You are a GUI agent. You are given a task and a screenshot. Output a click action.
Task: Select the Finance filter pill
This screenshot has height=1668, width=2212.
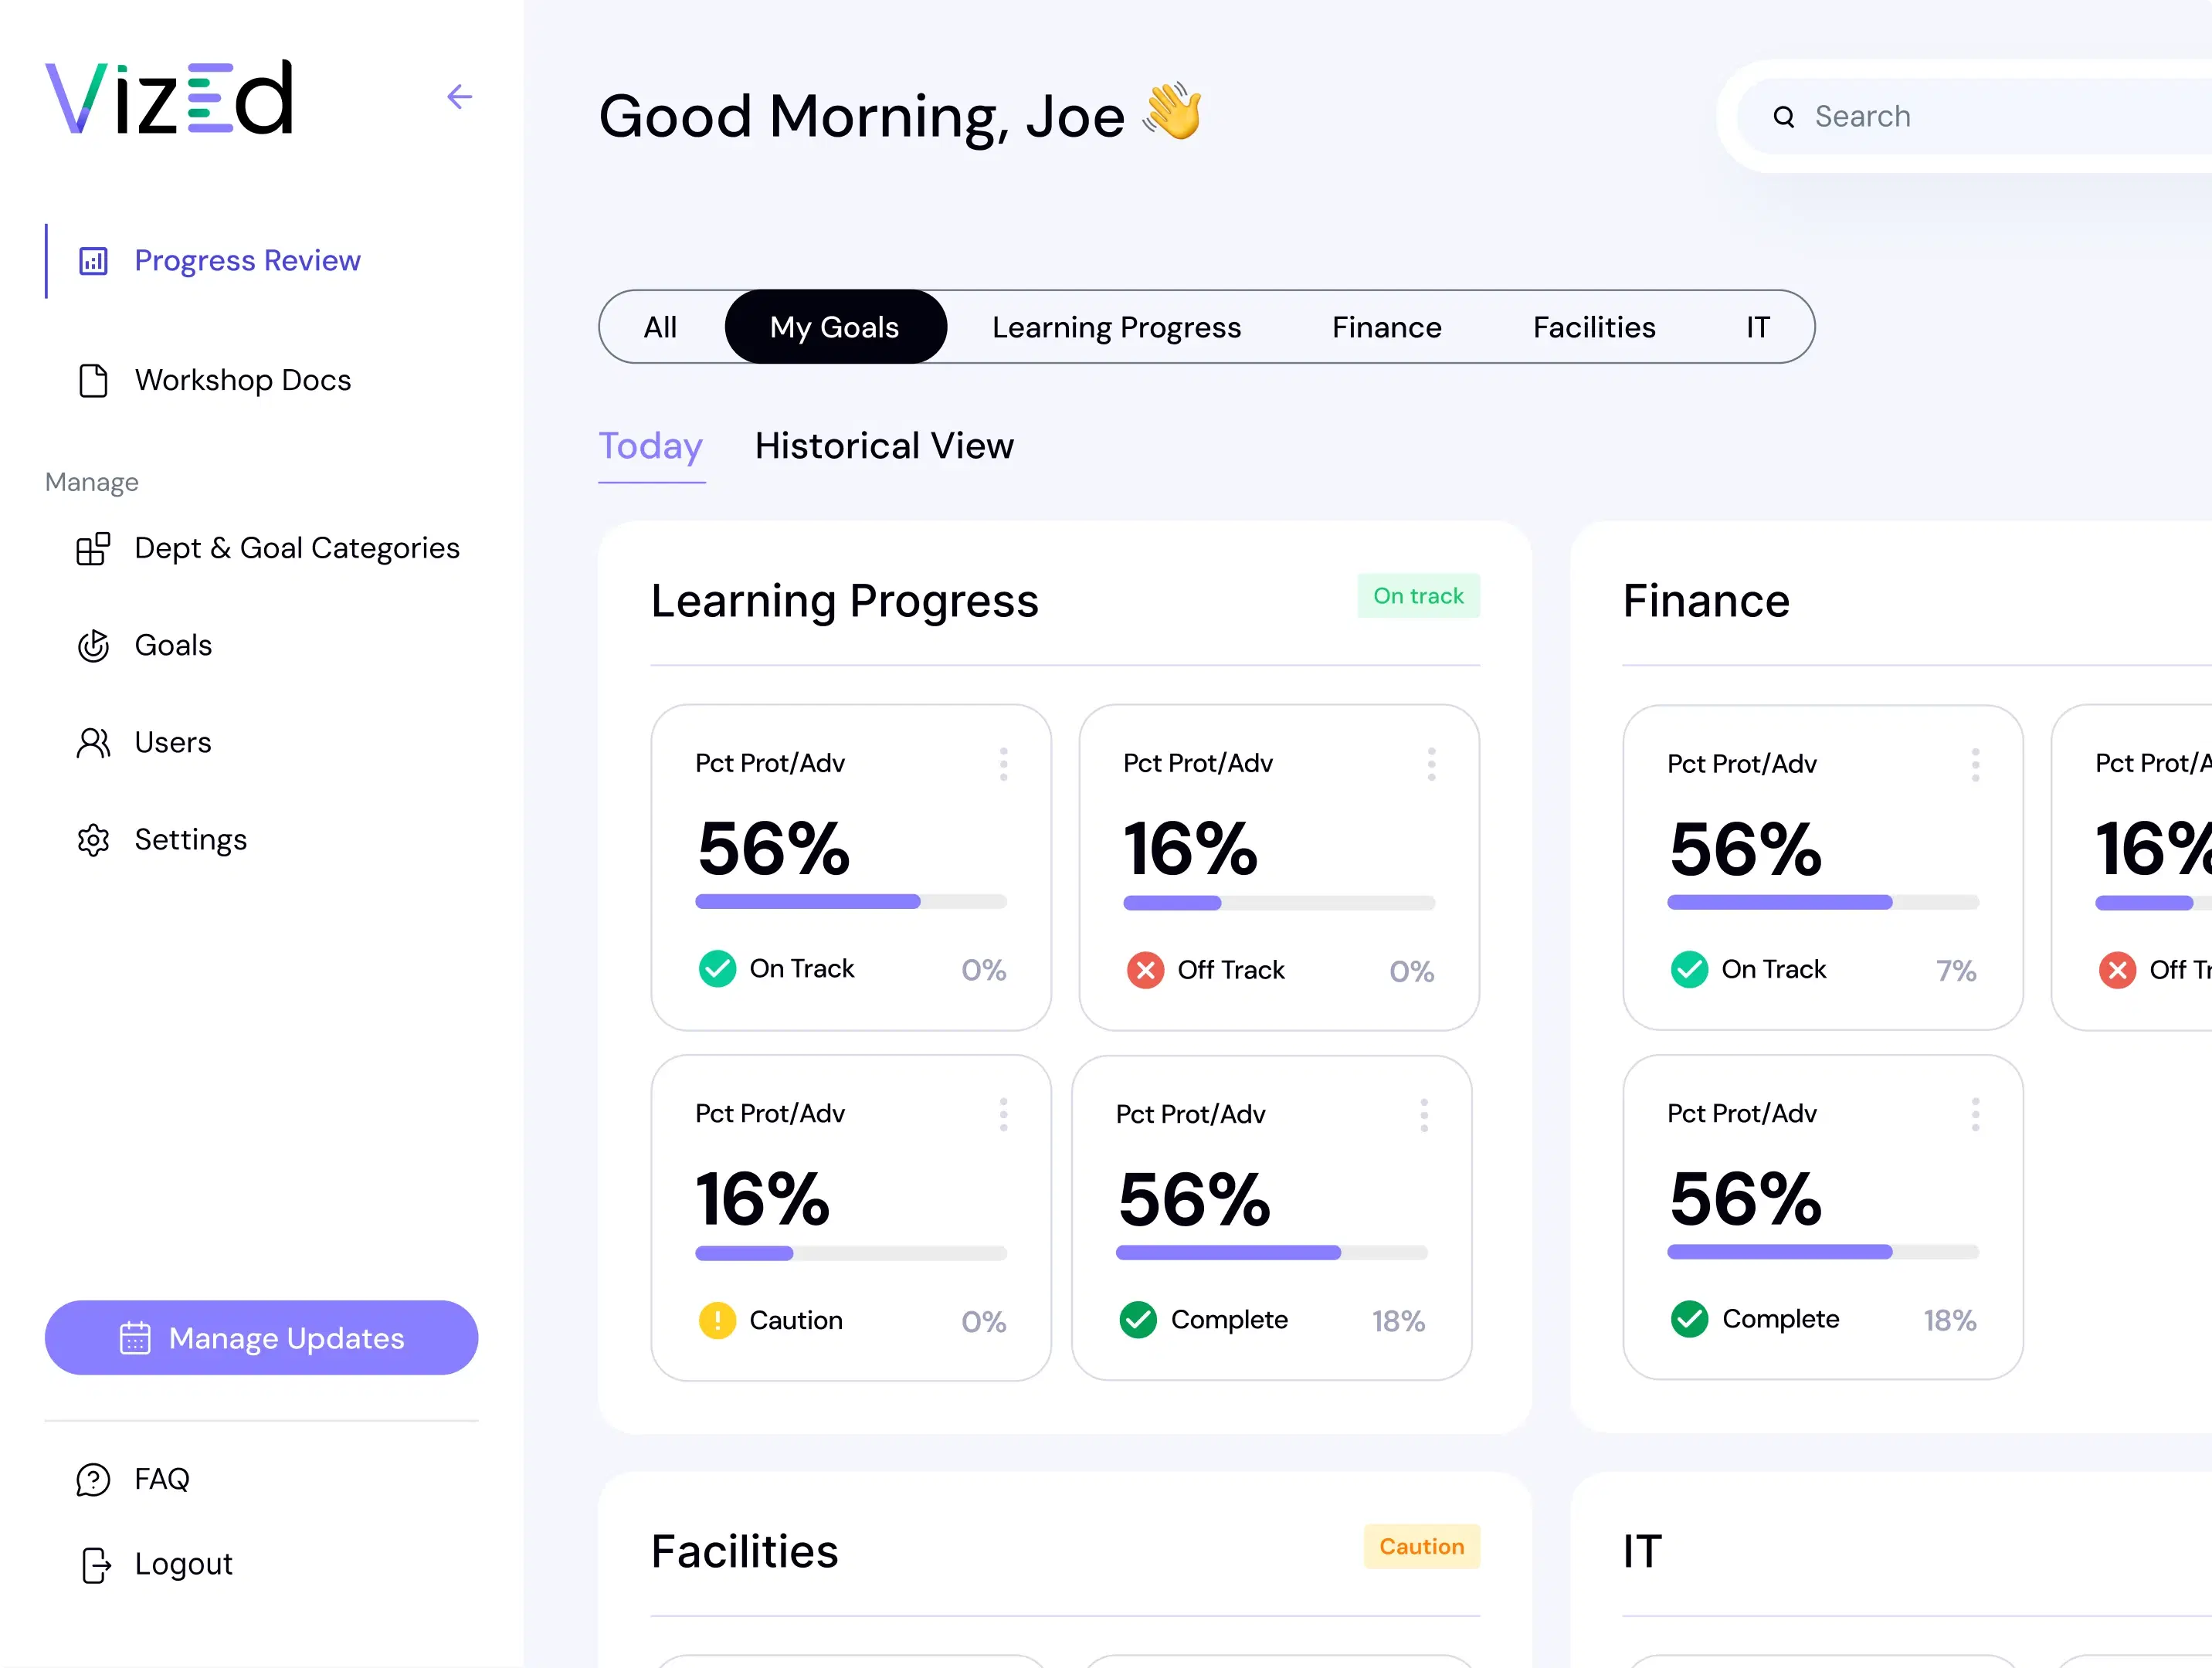click(1386, 327)
